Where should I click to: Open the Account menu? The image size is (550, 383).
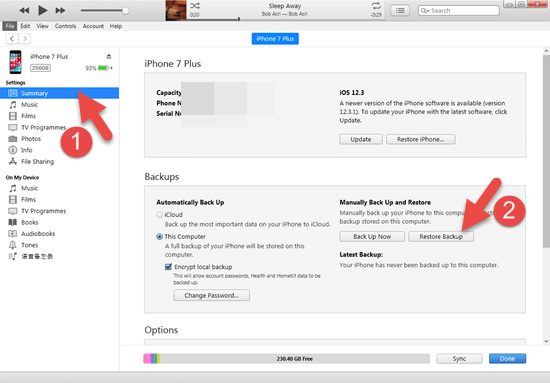pyautogui.click(x=93, y=26)
